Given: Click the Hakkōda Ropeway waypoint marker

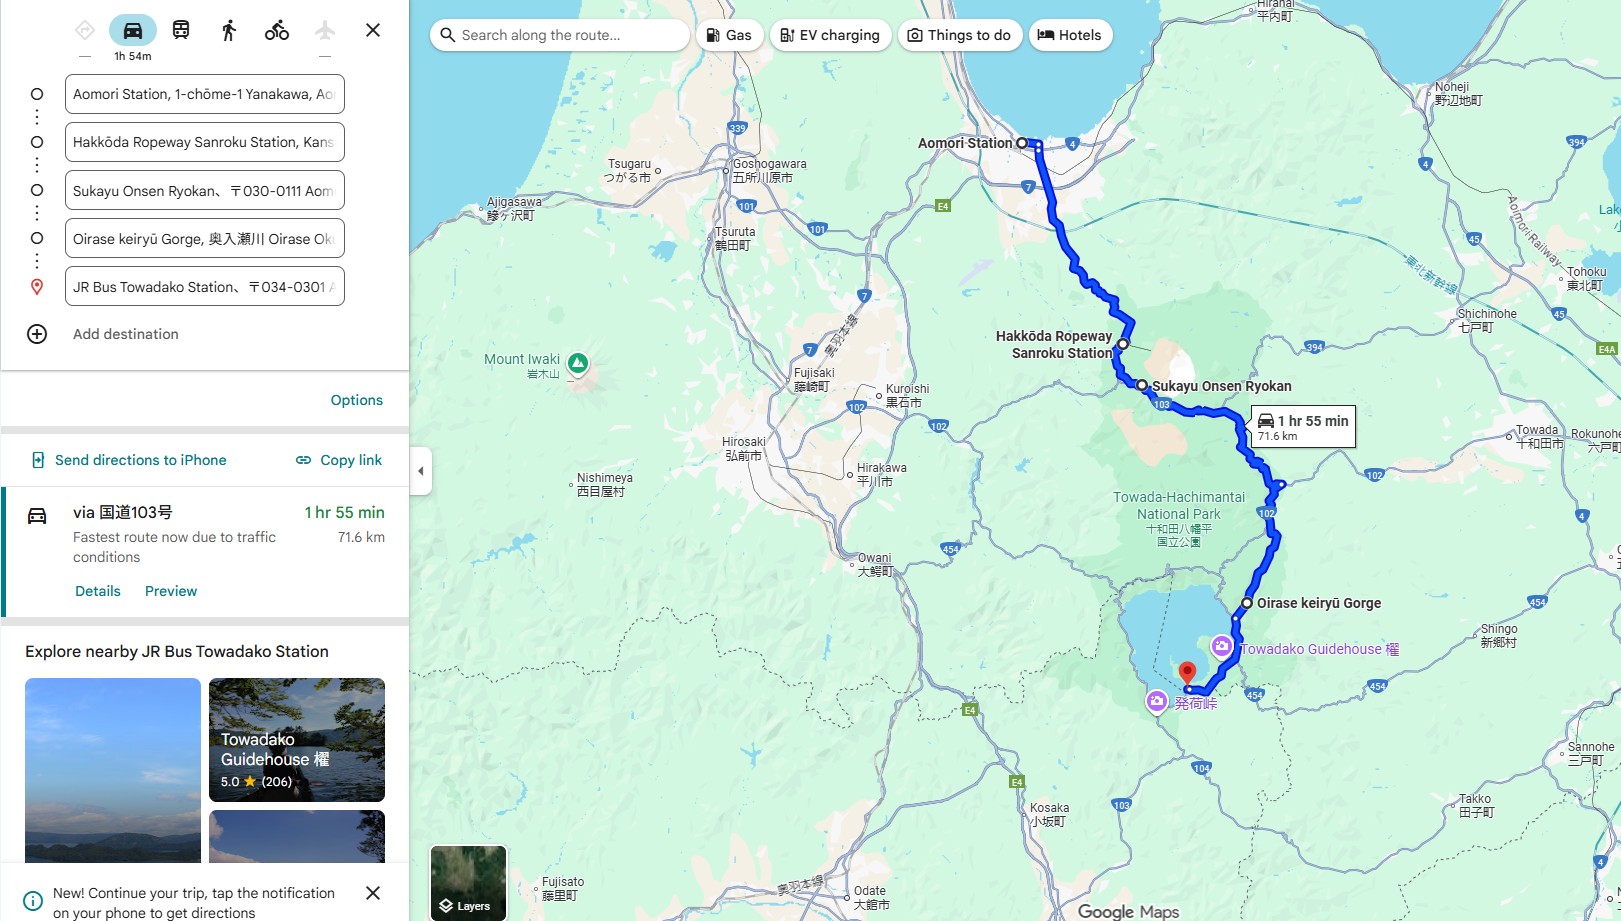Looking at the screenshot, I should (1123, 344).
